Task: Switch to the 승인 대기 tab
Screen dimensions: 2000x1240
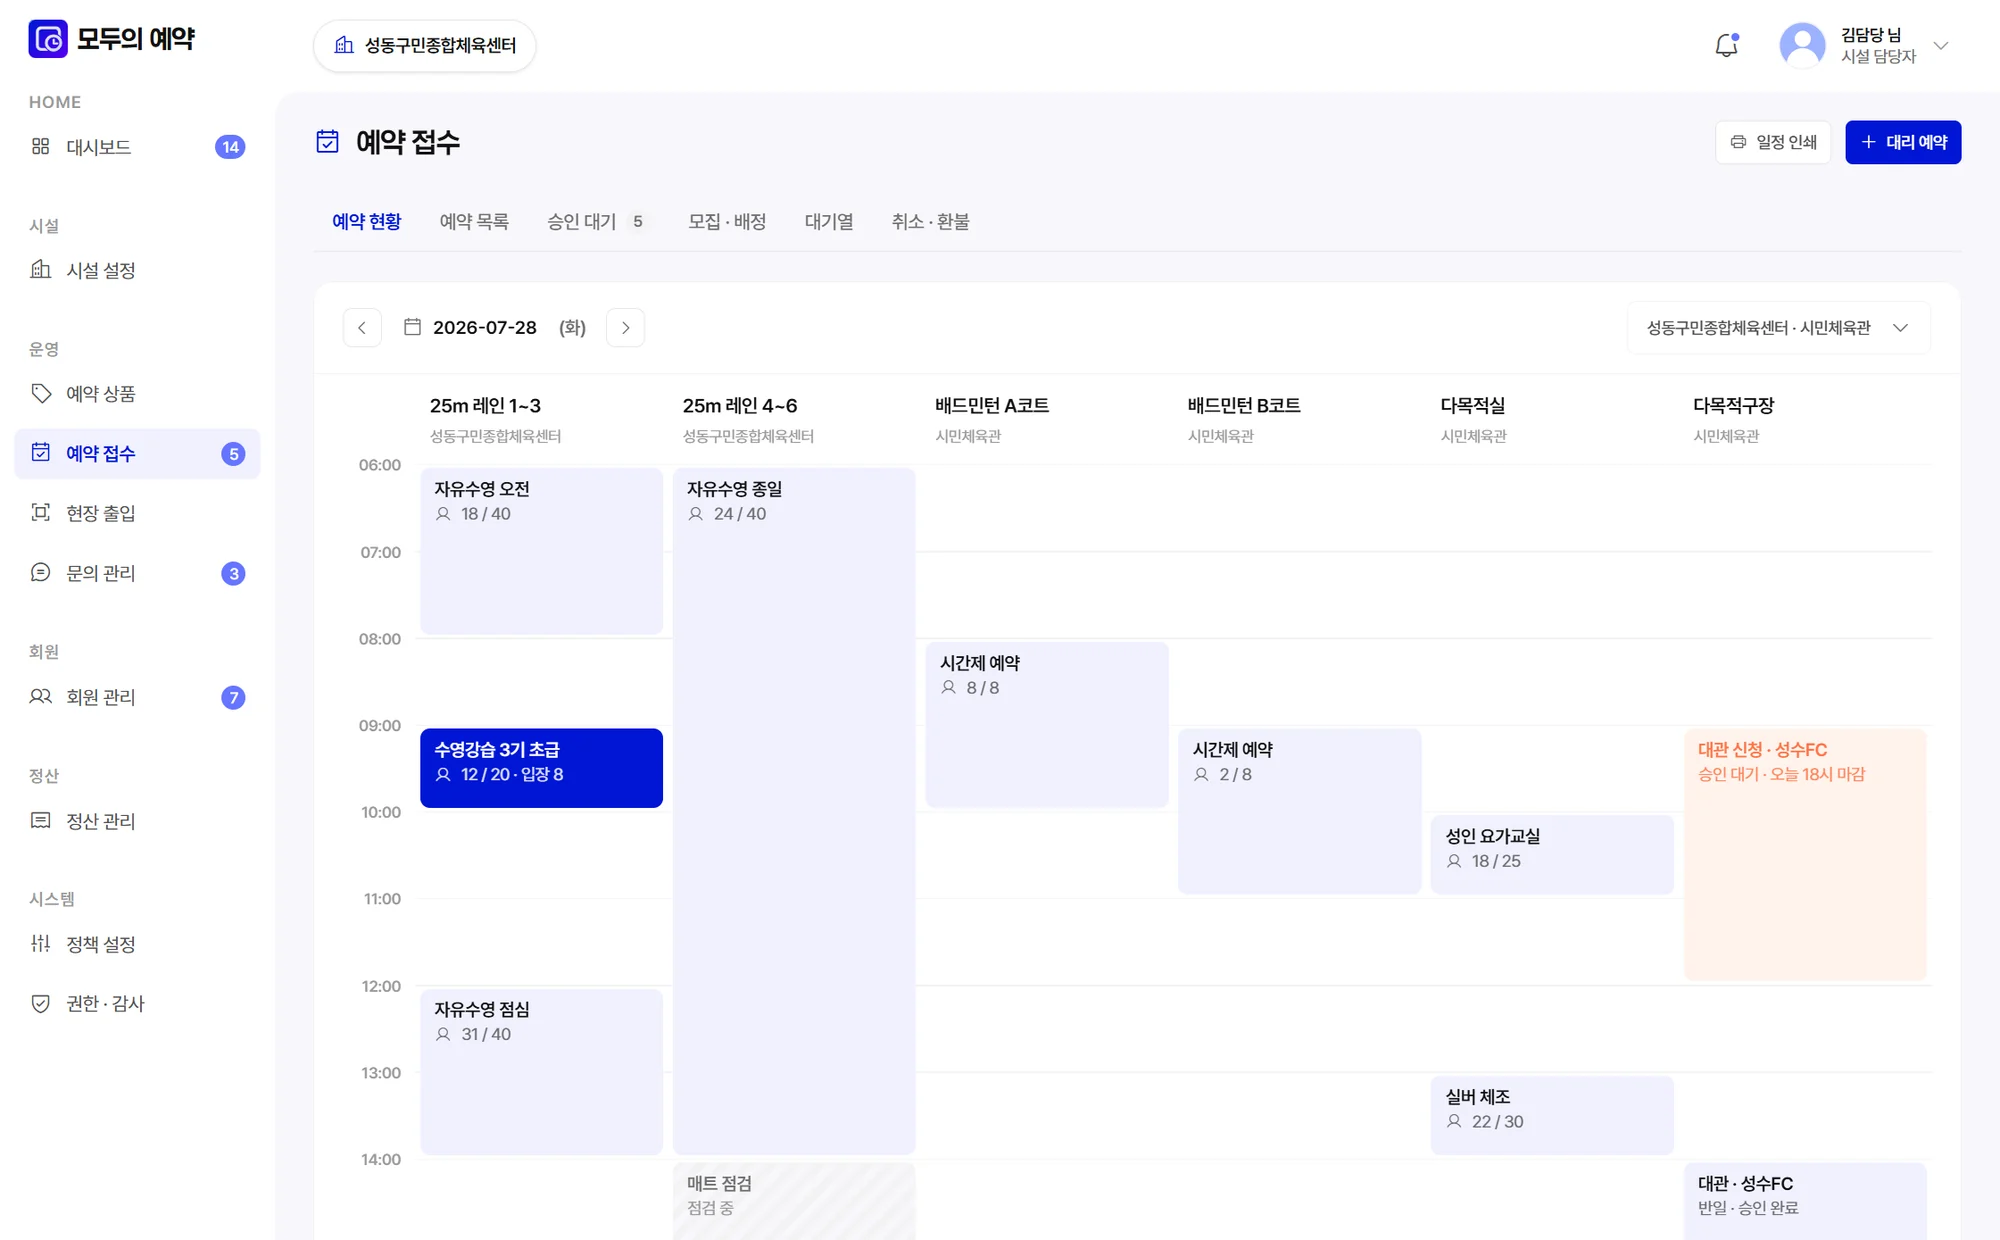Action: click(x=596, y=222)
